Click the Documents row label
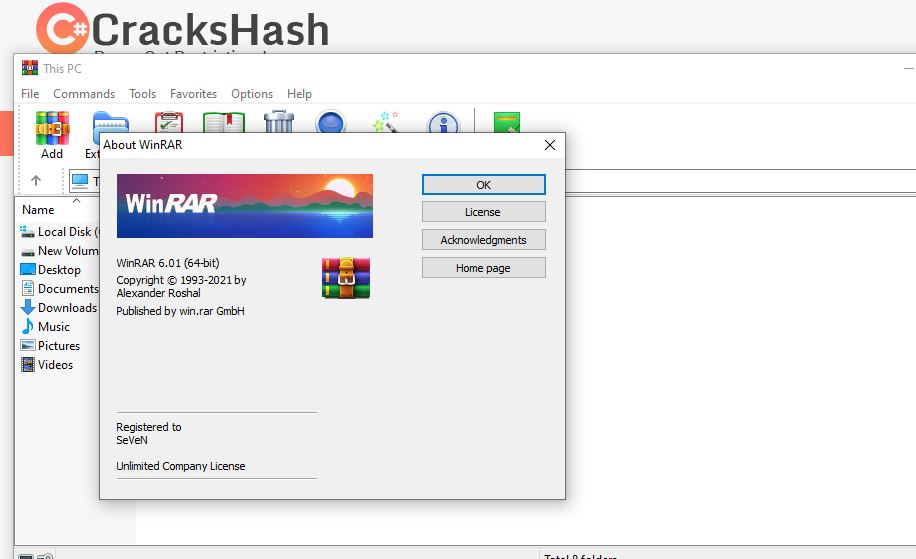Viewport: 916px width, 559px height. pyautogui.click(x=68, y=289)
